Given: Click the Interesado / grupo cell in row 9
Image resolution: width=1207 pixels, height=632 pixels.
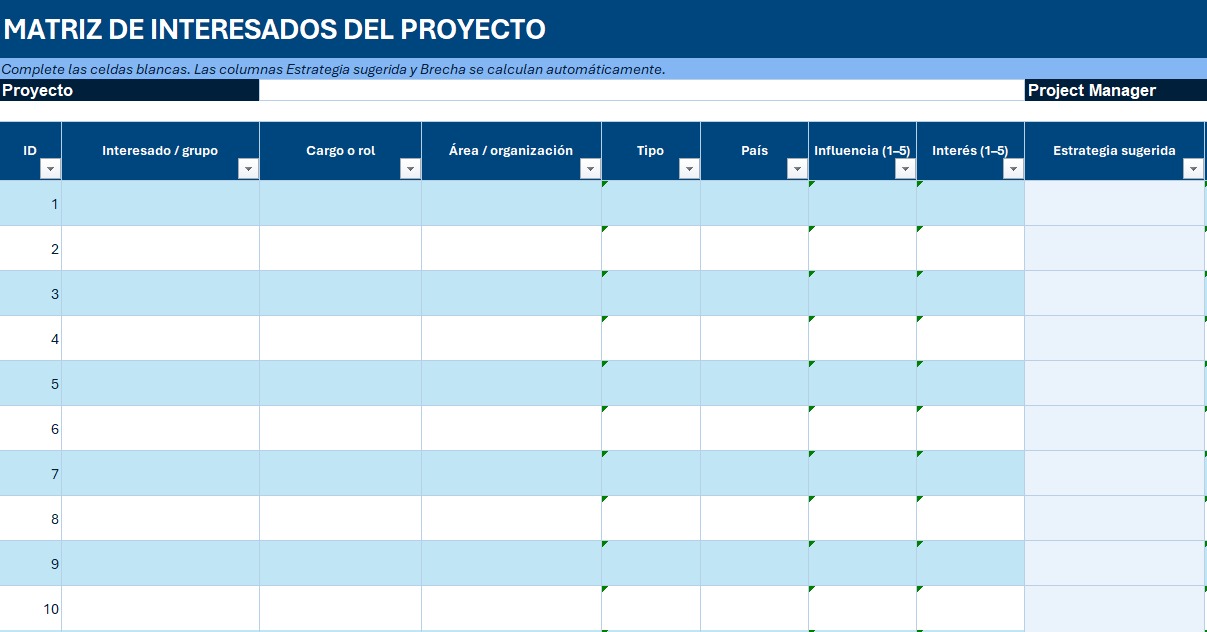Looking at the screenshot, I should pos(161,563).
